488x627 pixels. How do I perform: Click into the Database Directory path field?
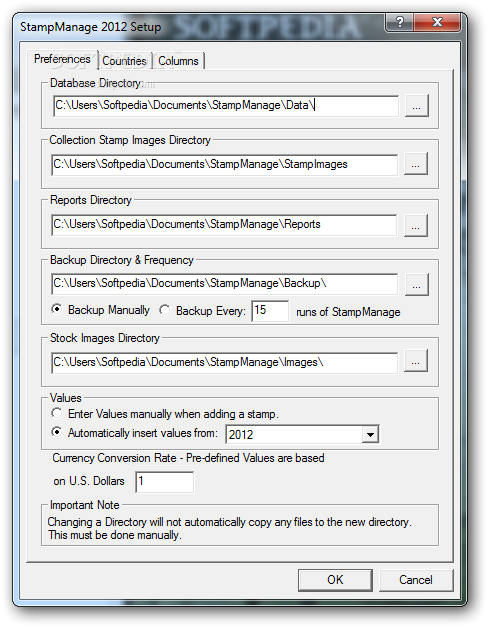(x=226, y=106)
